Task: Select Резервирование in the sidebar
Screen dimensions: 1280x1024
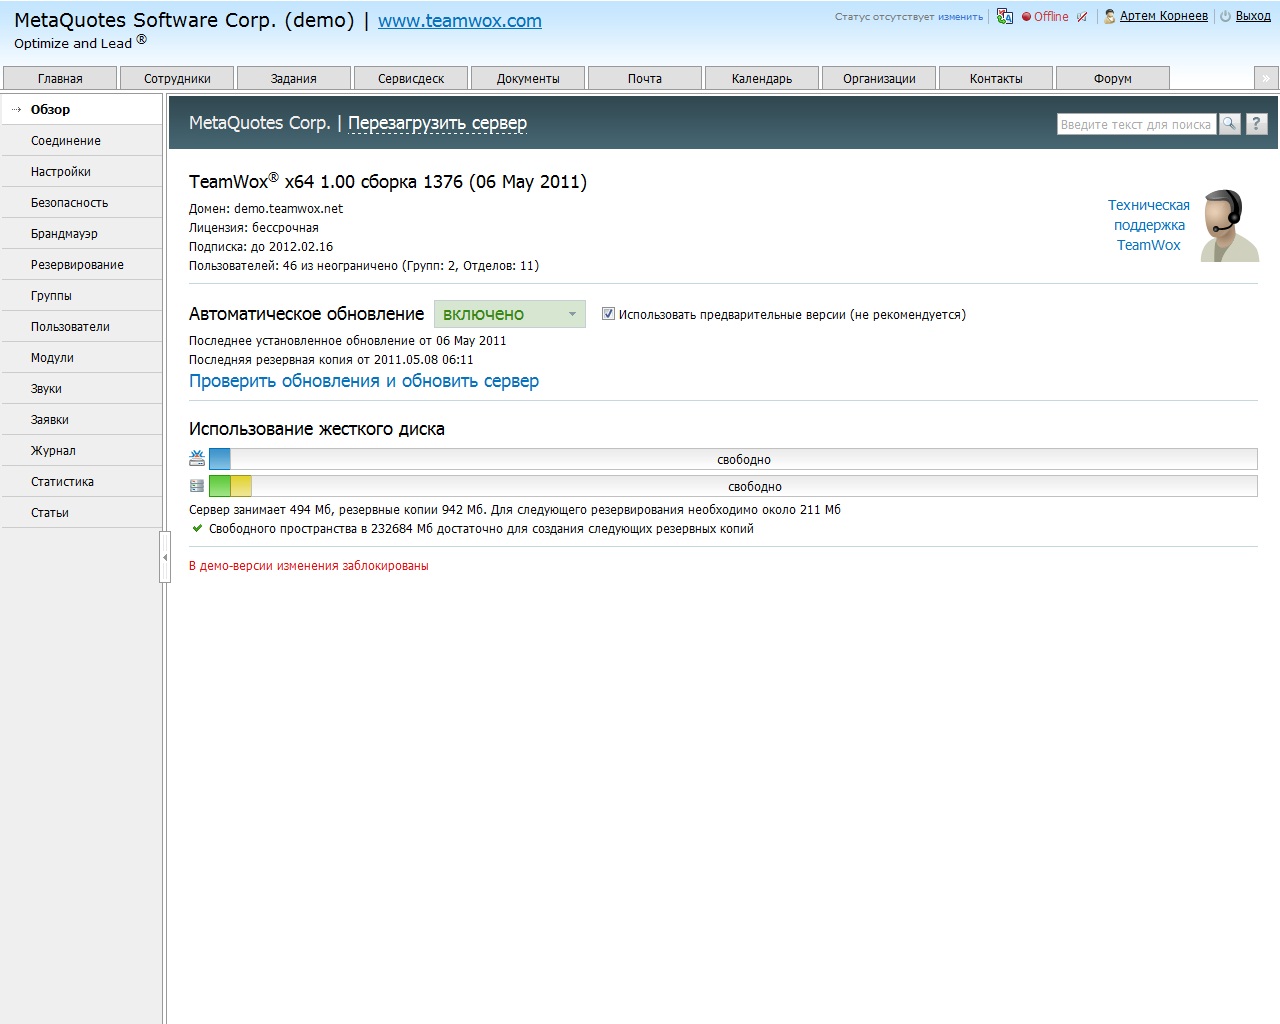Action: tap(81, 265)
